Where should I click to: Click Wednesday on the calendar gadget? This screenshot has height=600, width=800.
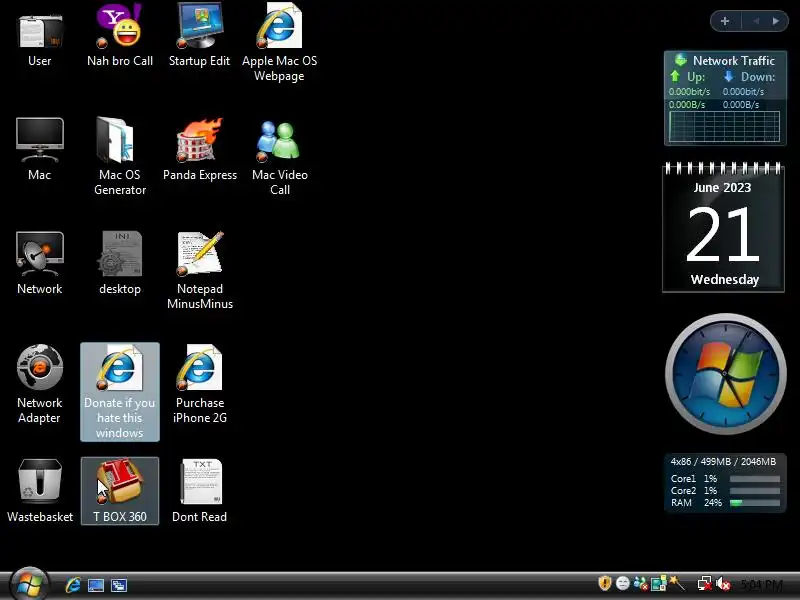point(724,280)
